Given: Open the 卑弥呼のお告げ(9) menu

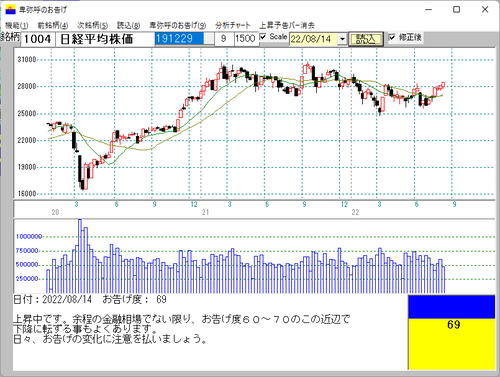Looking at the screenshot, I should point(177,25).
